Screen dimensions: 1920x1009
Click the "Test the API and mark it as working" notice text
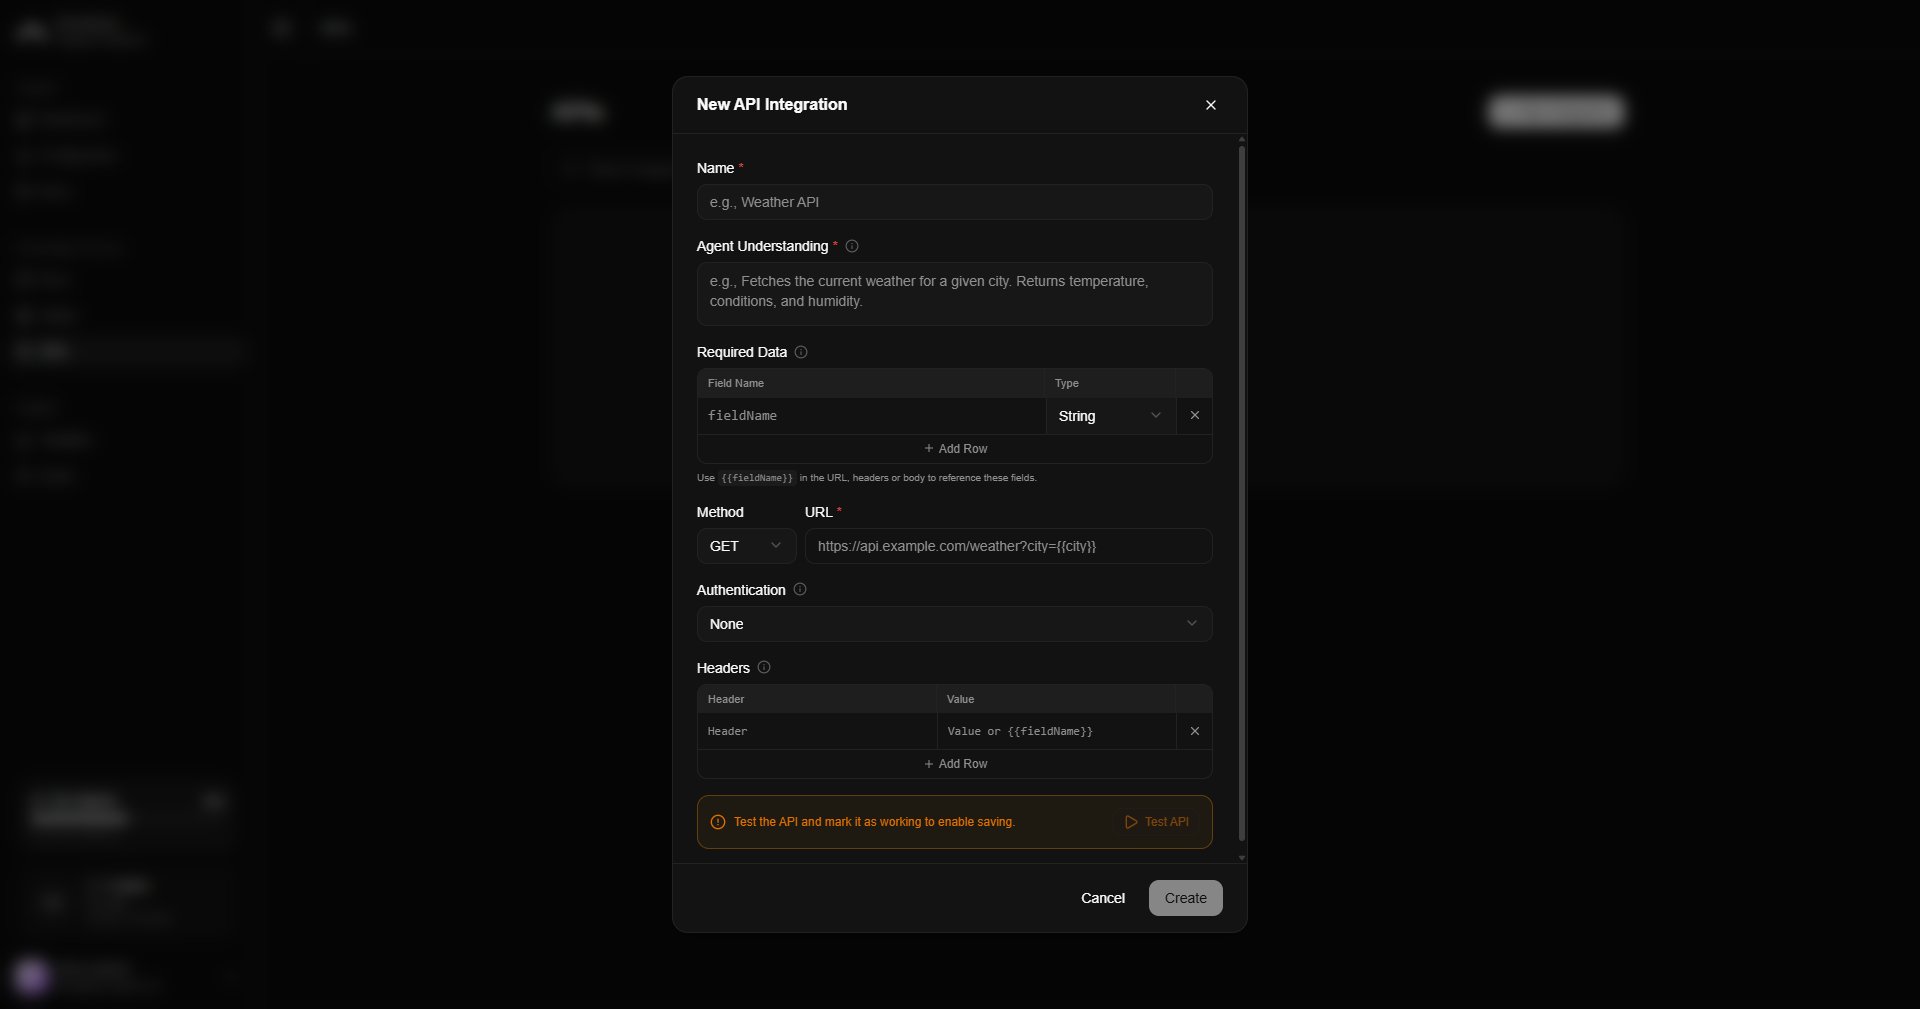click(874, 822)
